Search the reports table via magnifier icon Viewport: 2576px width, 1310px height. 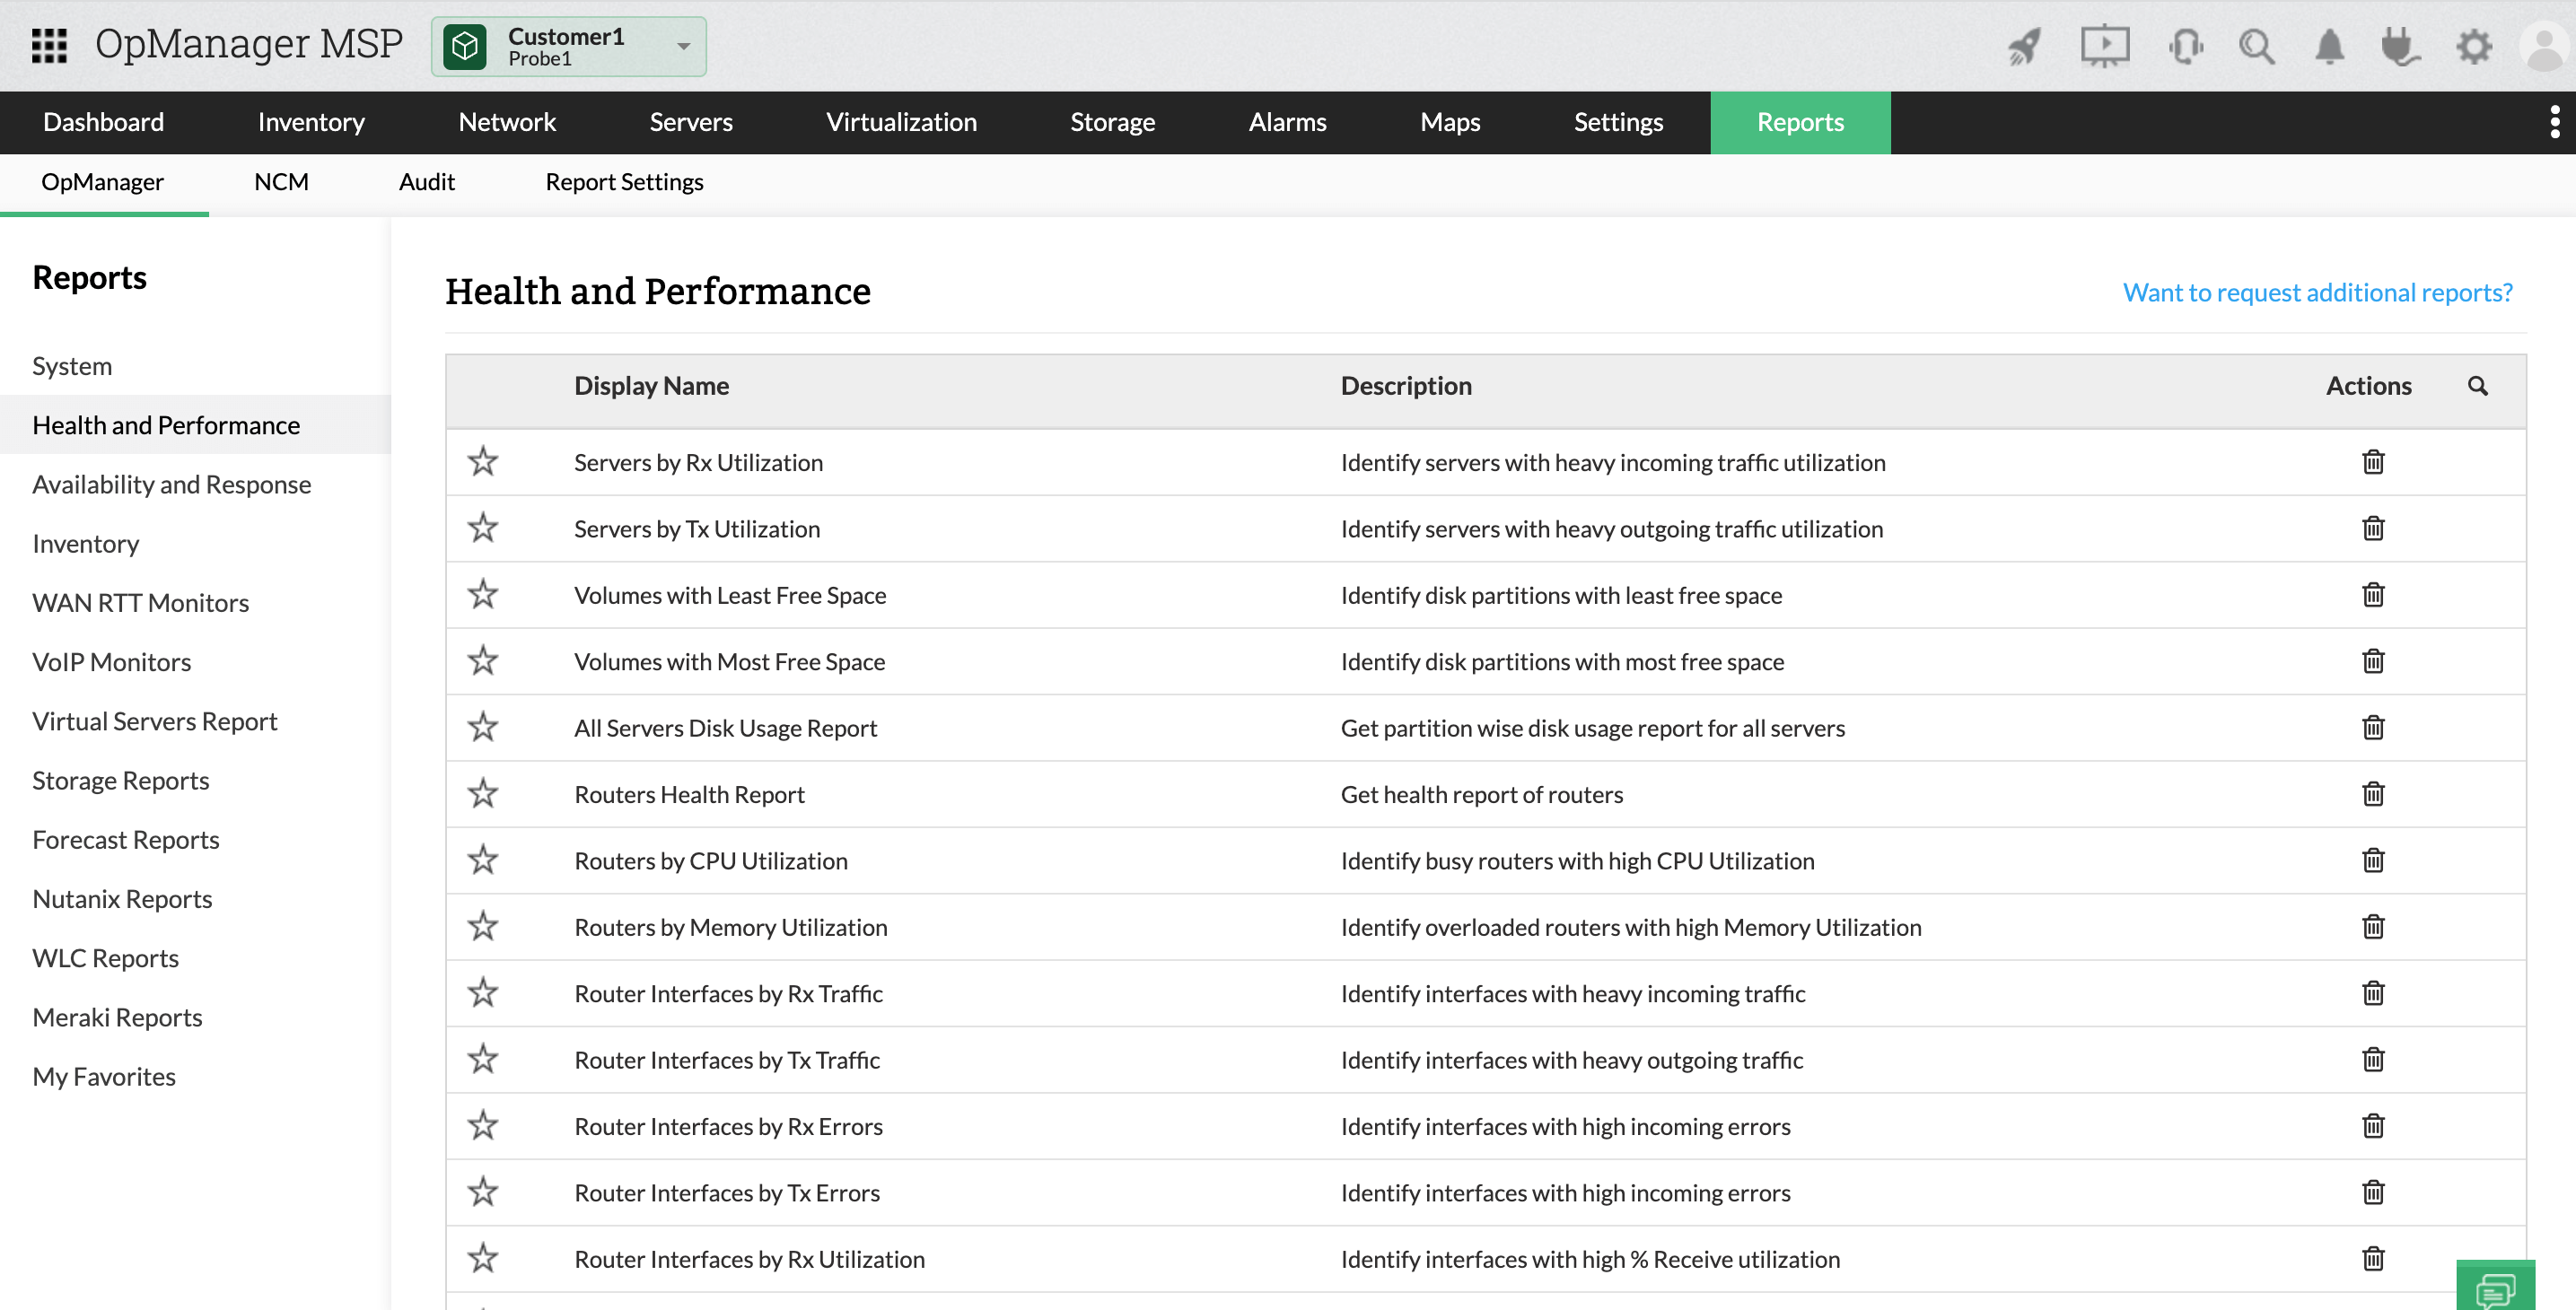2477,386
